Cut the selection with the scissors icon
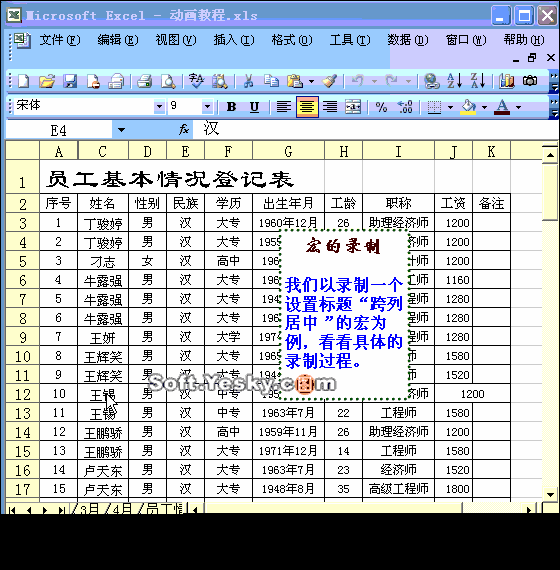The height and width of the screenshot is (570, 560). [248, 81]
